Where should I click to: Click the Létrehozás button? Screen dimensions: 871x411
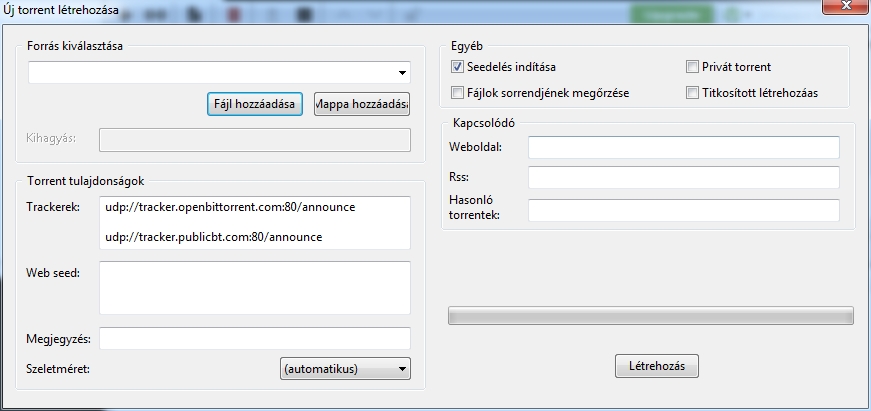point(657,366)
